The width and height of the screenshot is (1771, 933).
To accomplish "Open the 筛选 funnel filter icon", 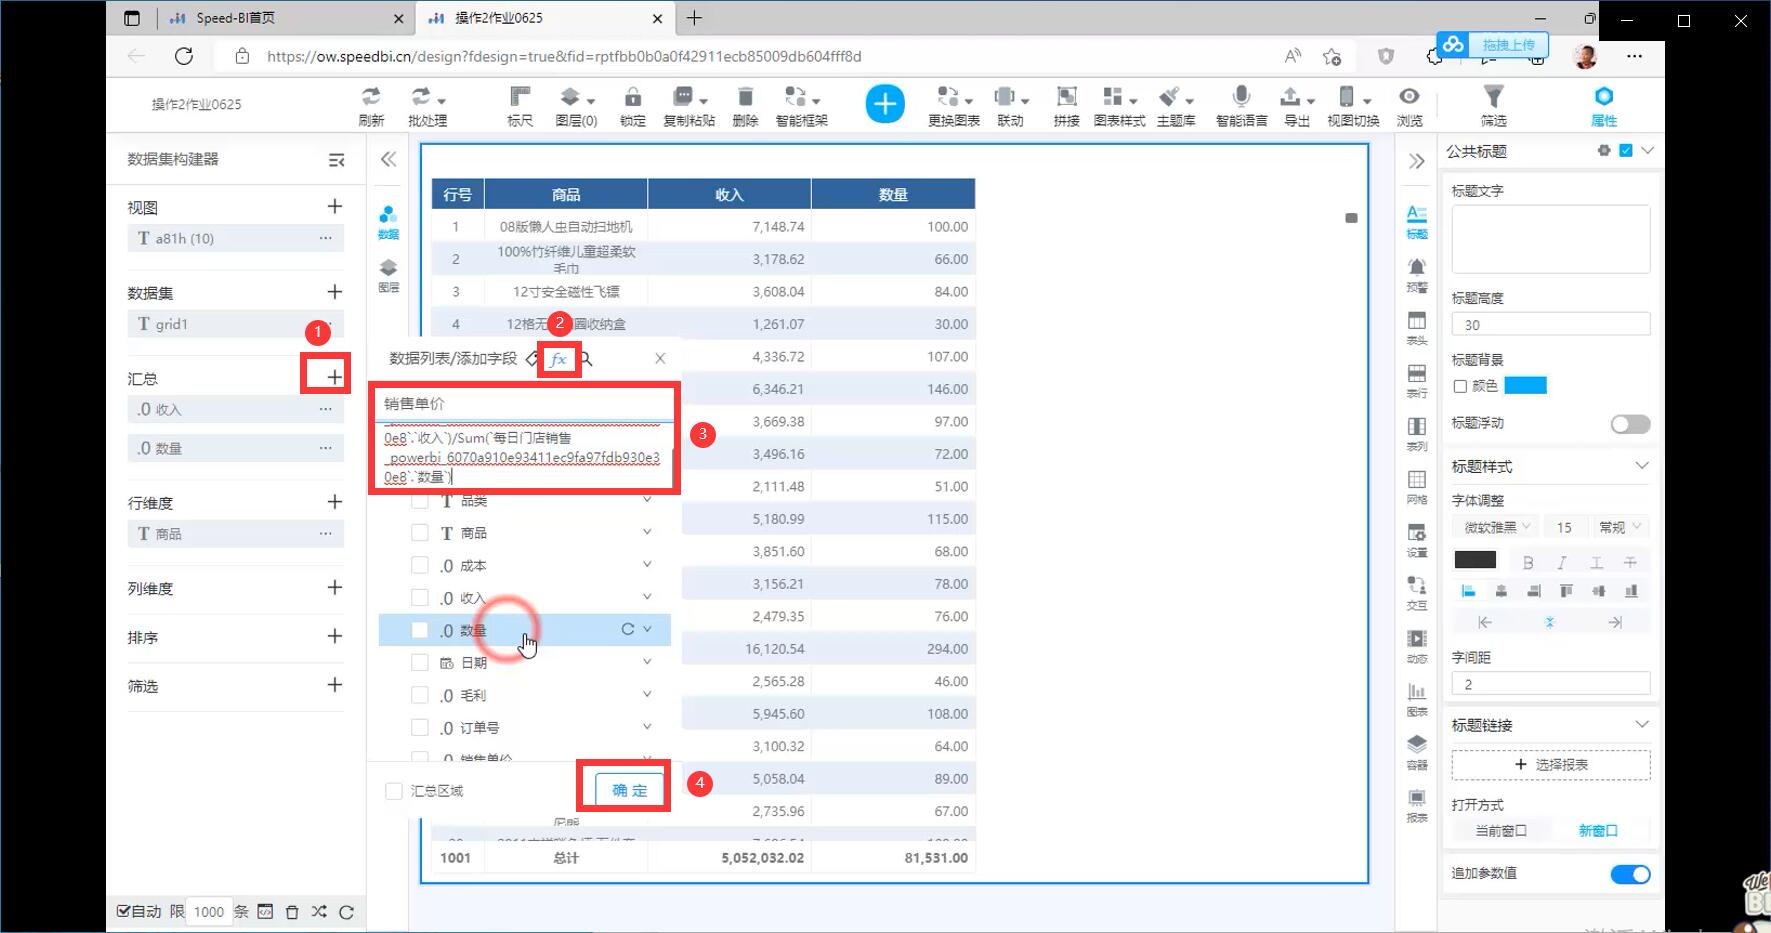I will [x=1493, y=97].
